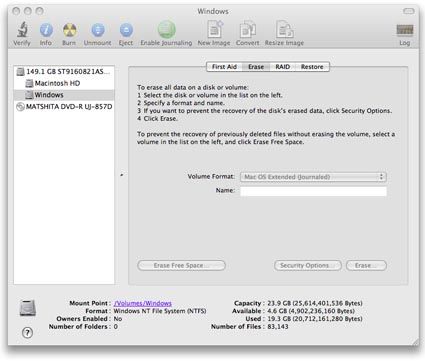Select the 149.1 GB ST9160821AS disk
Viewport: 425px width, 361px height.
(64, 71)
